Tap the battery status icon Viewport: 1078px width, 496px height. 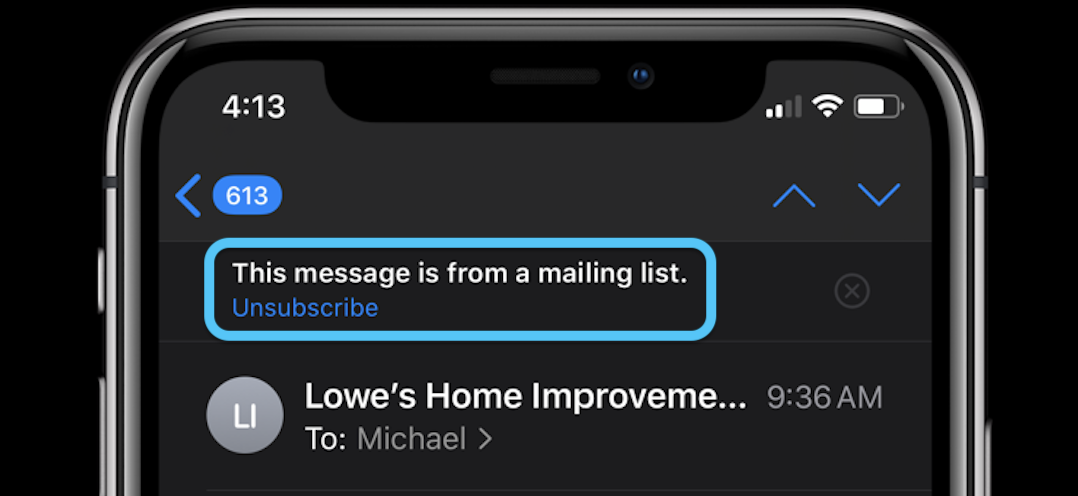pyautogui.click(x=879, y=106)
